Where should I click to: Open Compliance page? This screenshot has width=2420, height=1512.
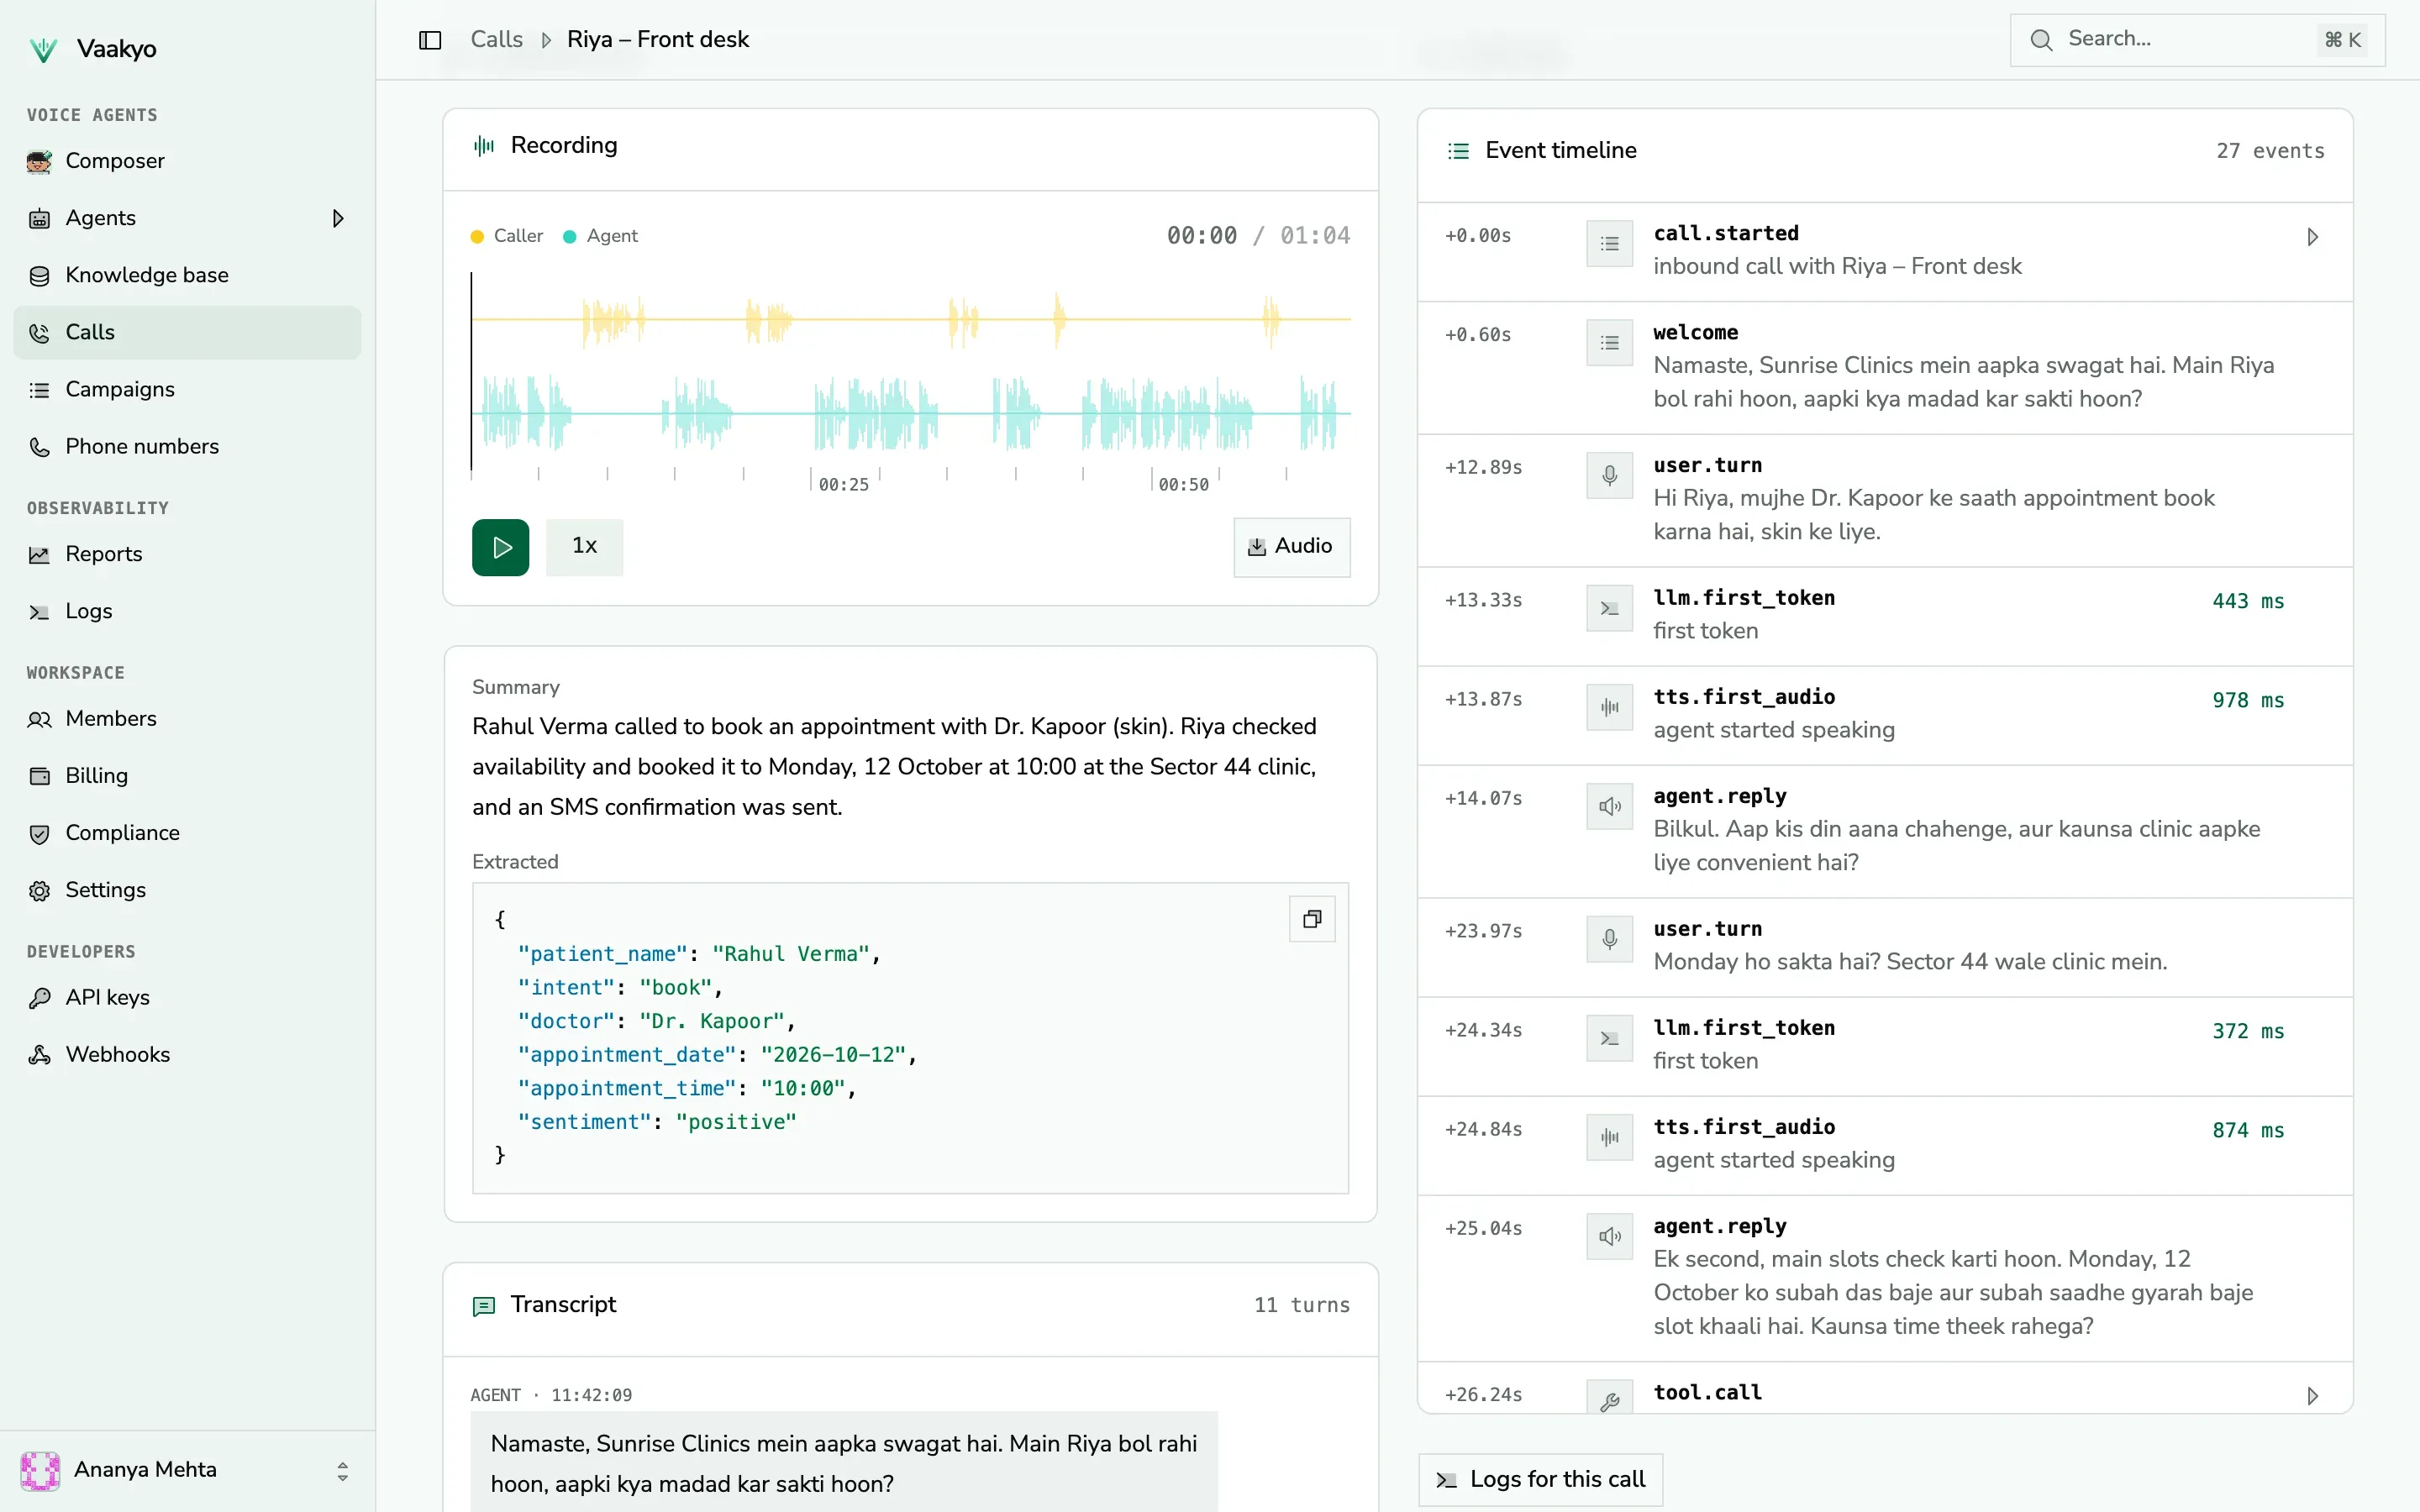[x=187, y=833]
